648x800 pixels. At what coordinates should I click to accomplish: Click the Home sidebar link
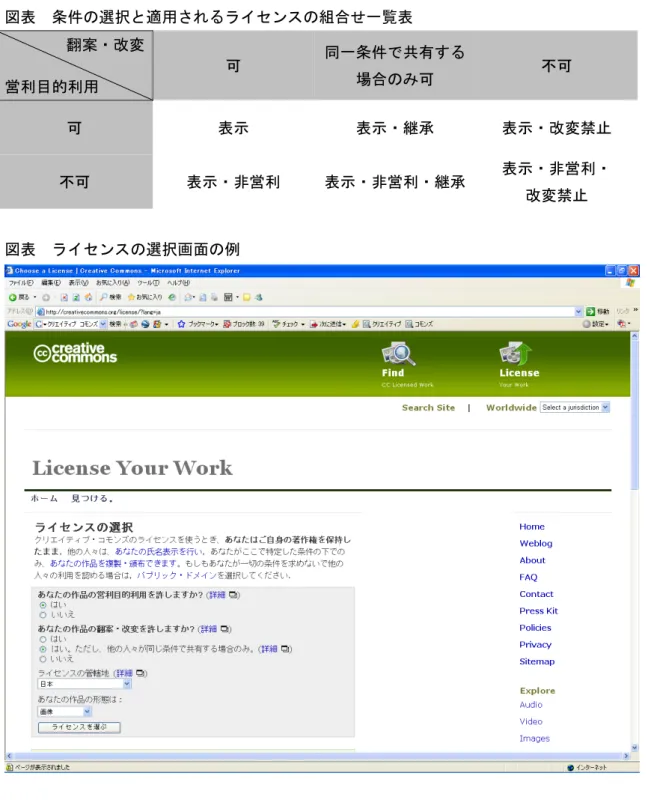[x=532, y=527]
